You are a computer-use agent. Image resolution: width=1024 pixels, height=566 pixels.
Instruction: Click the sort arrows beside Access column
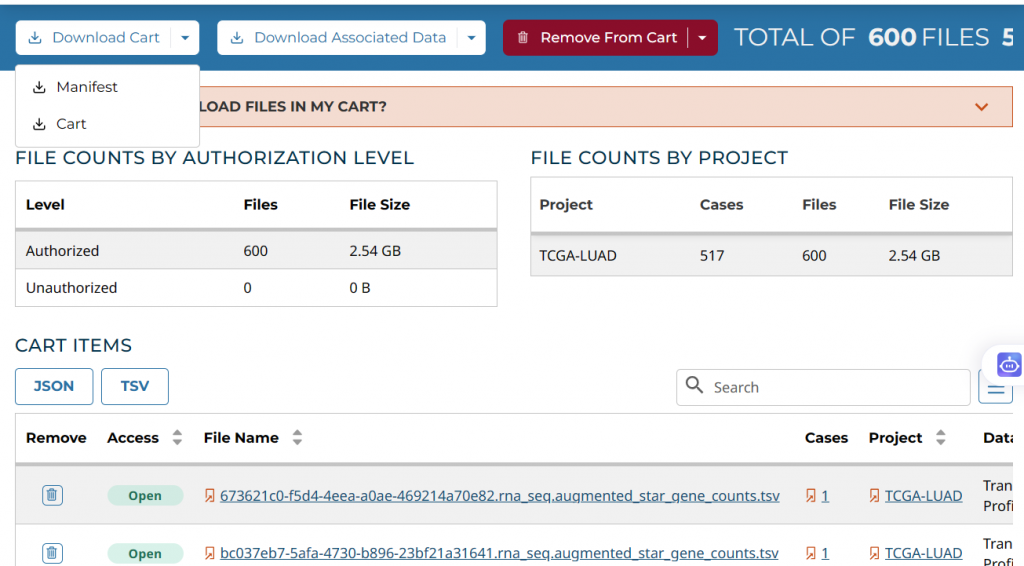coord(177,438)
